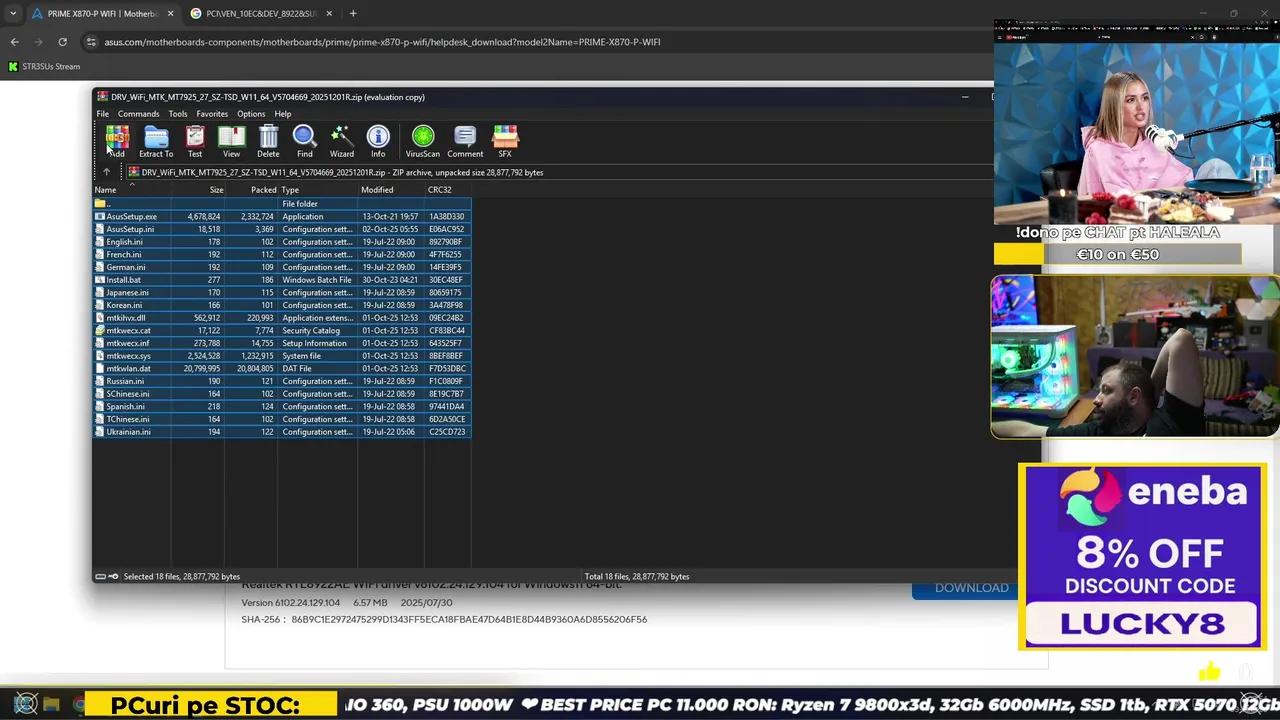1280x720 pixels.
Task: Open the Help menu
Action: tap(283, 114)
